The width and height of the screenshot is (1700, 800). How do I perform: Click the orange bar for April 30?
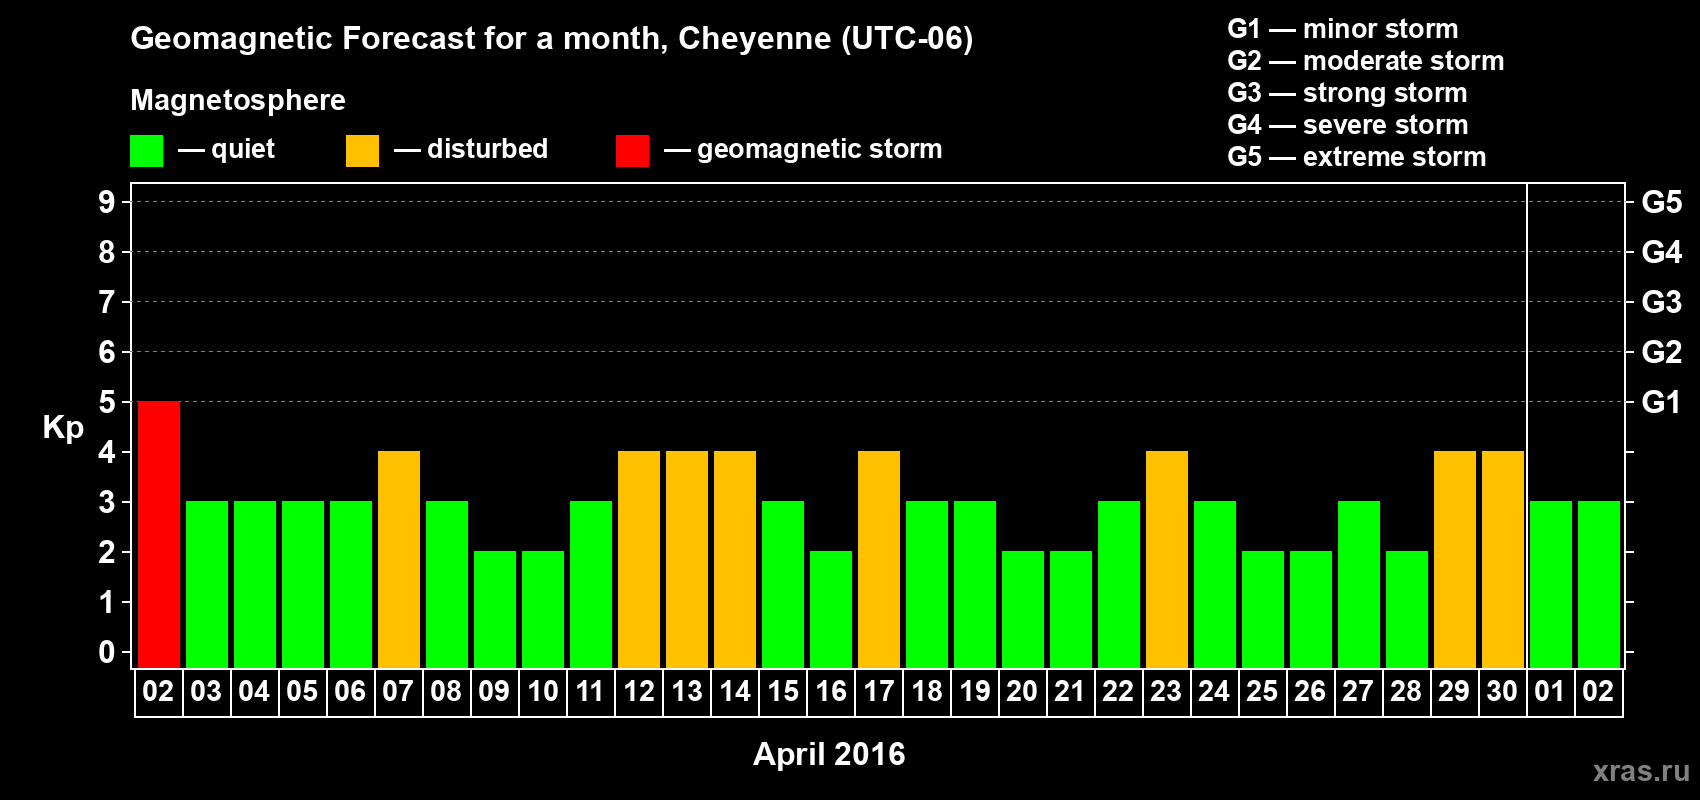pos(1503,560)
